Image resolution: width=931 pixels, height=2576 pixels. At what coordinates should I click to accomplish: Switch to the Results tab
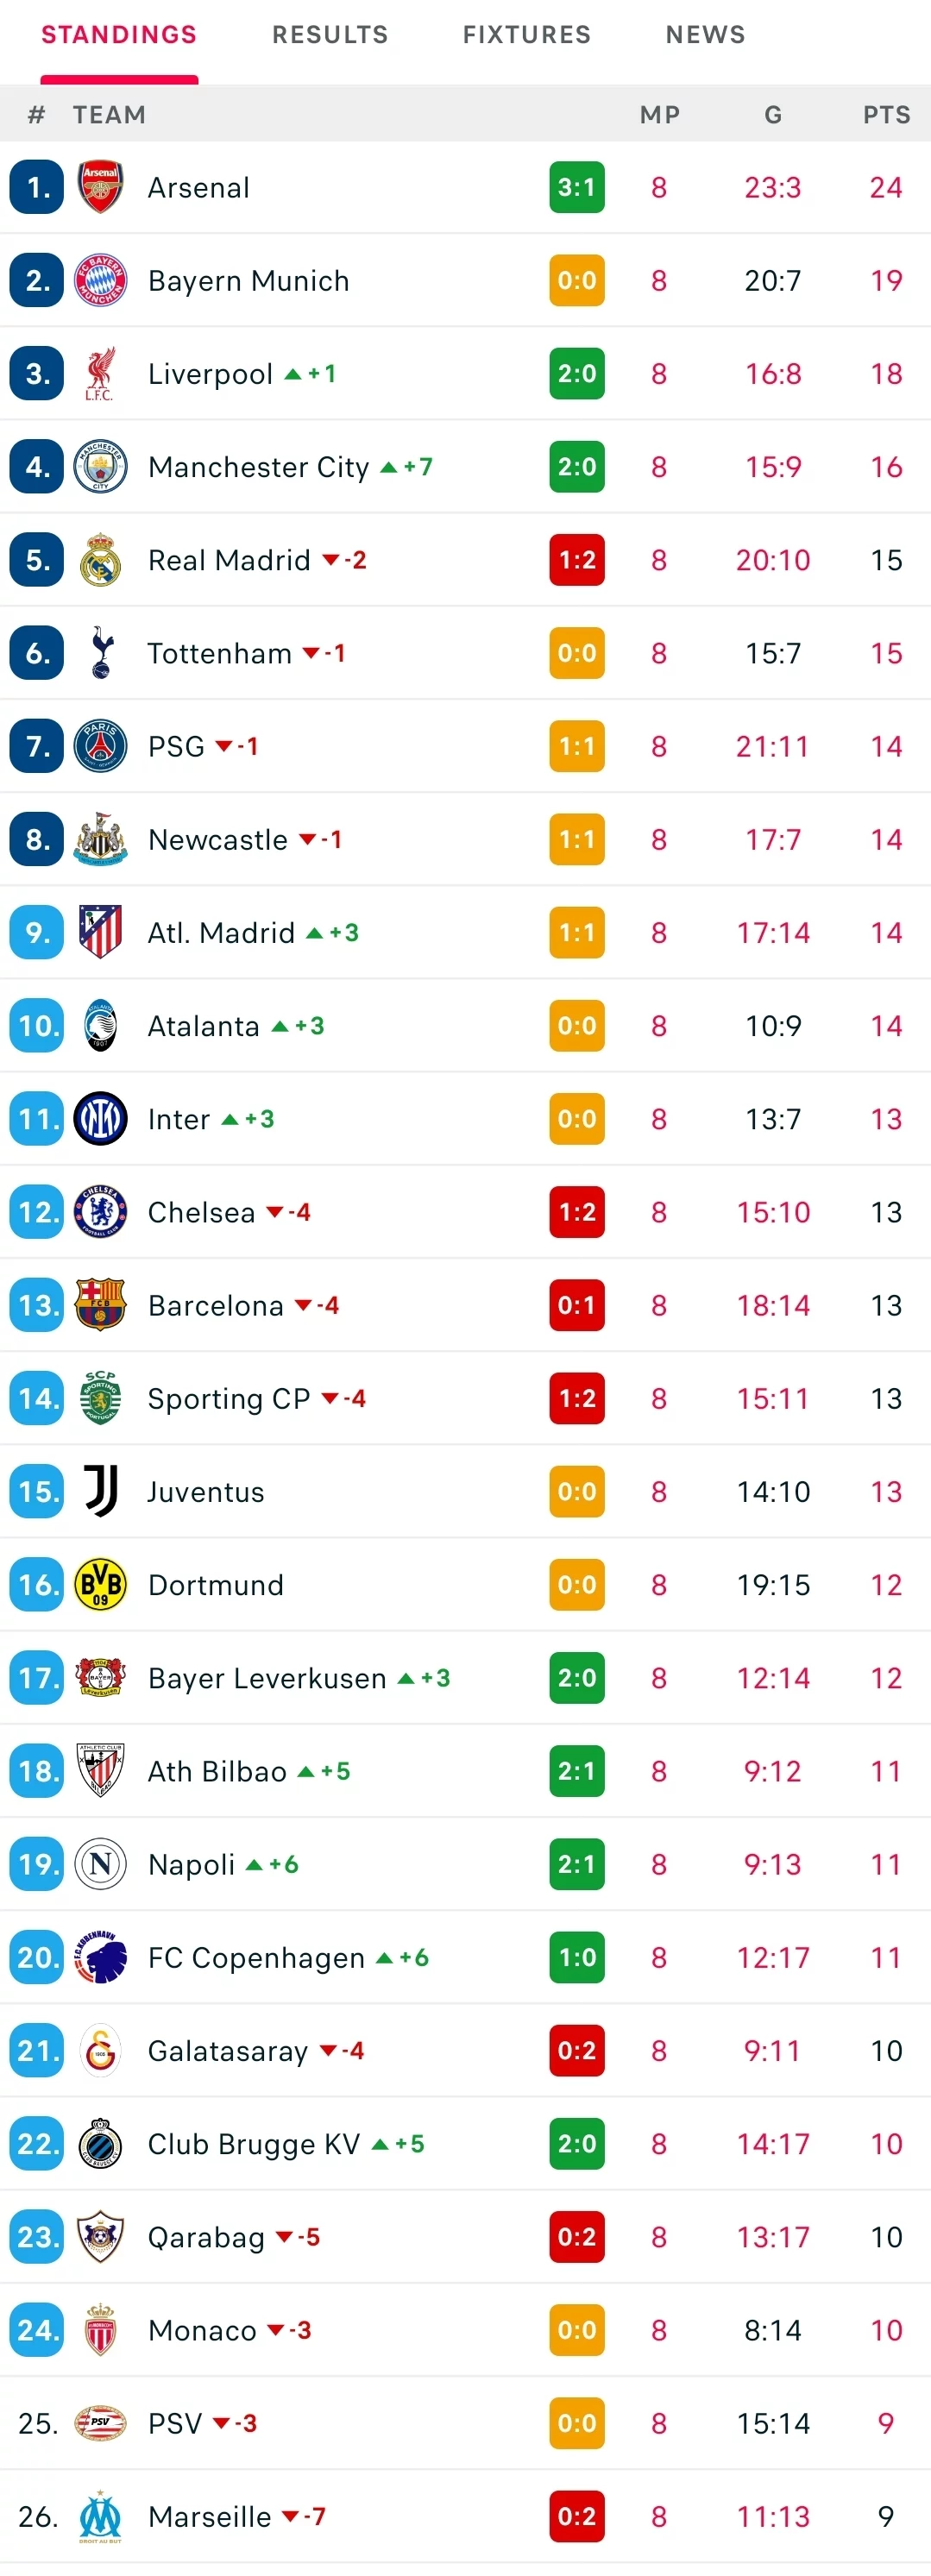pos(330,35)
